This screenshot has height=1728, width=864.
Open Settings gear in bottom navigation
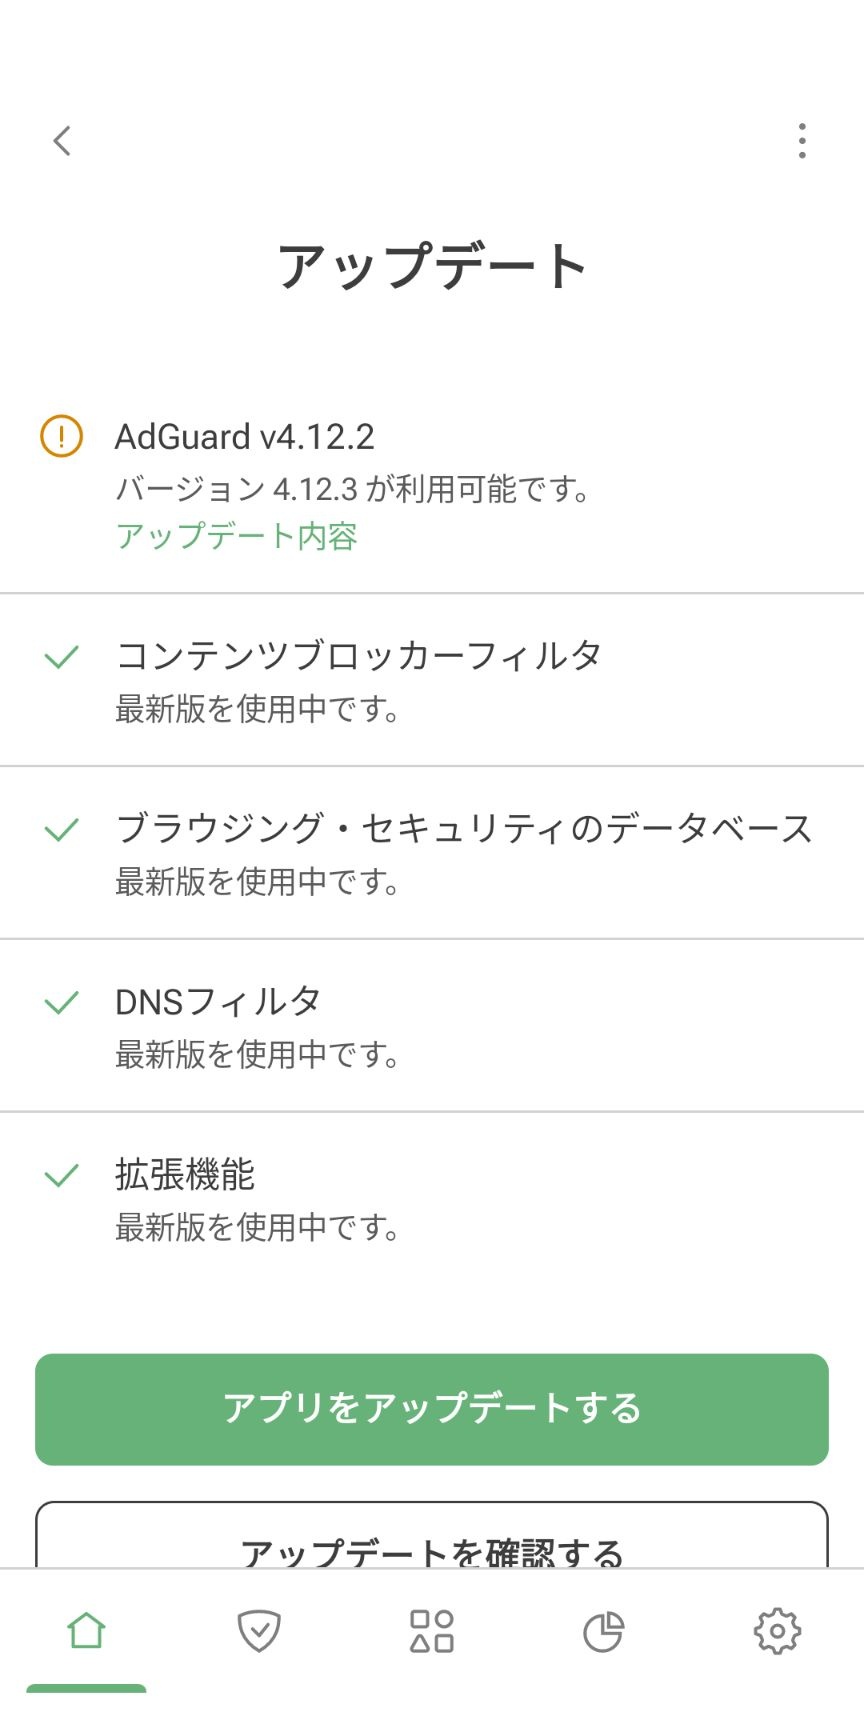(x=777, y=1631)
